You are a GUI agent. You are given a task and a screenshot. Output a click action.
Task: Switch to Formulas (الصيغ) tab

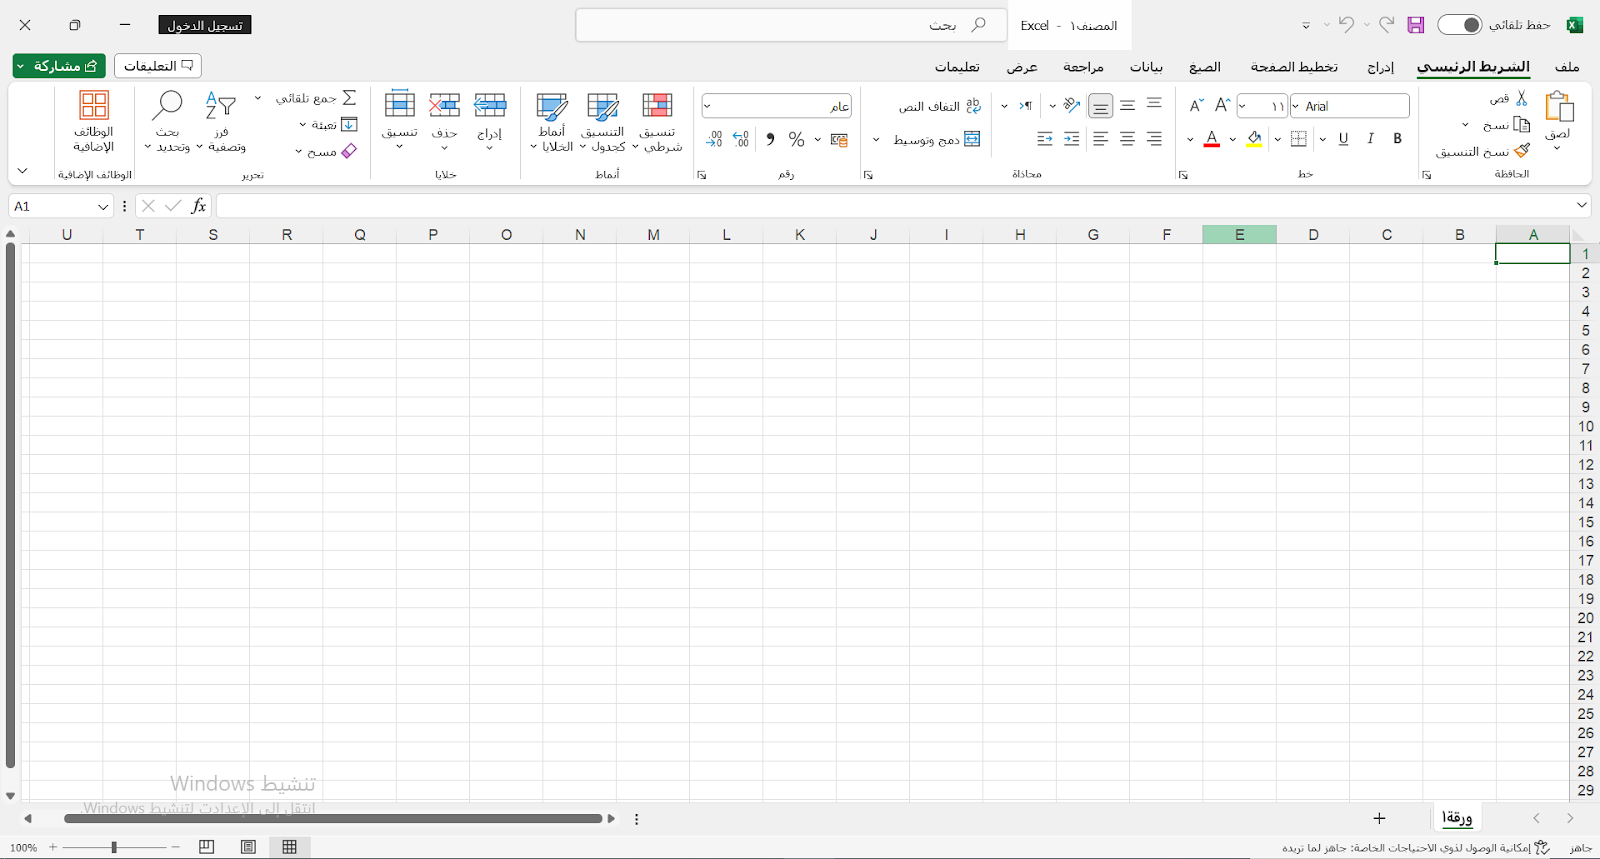[1205, 67]
